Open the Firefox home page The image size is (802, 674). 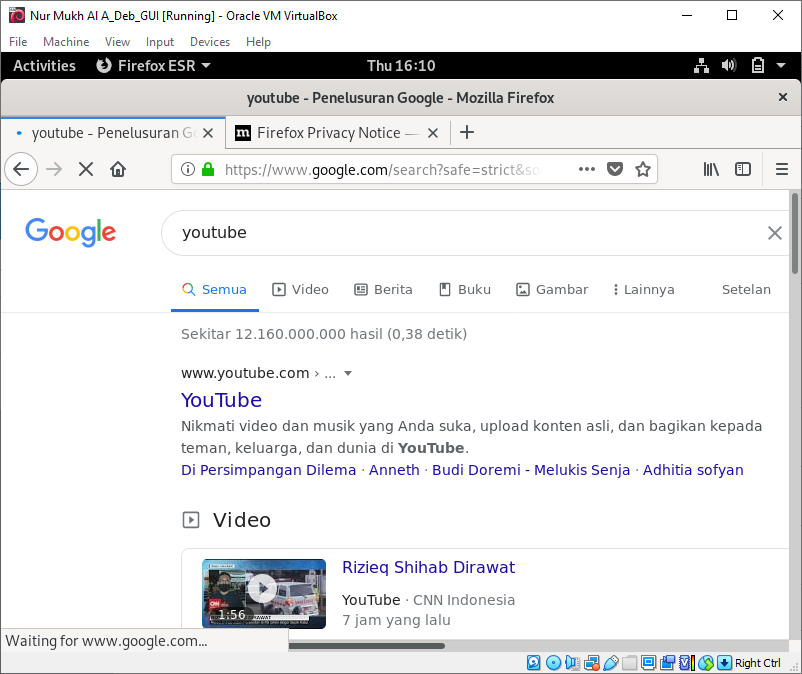[x=118, y=169]
